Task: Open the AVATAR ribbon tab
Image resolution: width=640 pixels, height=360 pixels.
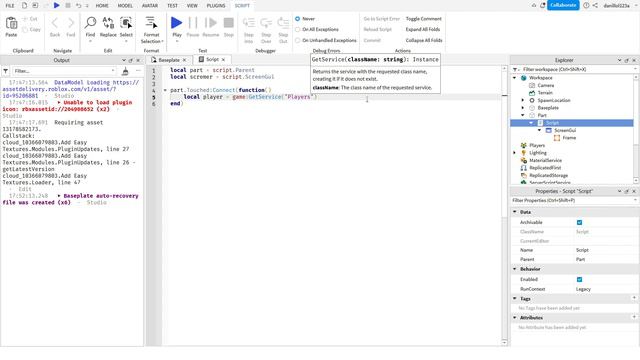Action: (150, 6)
